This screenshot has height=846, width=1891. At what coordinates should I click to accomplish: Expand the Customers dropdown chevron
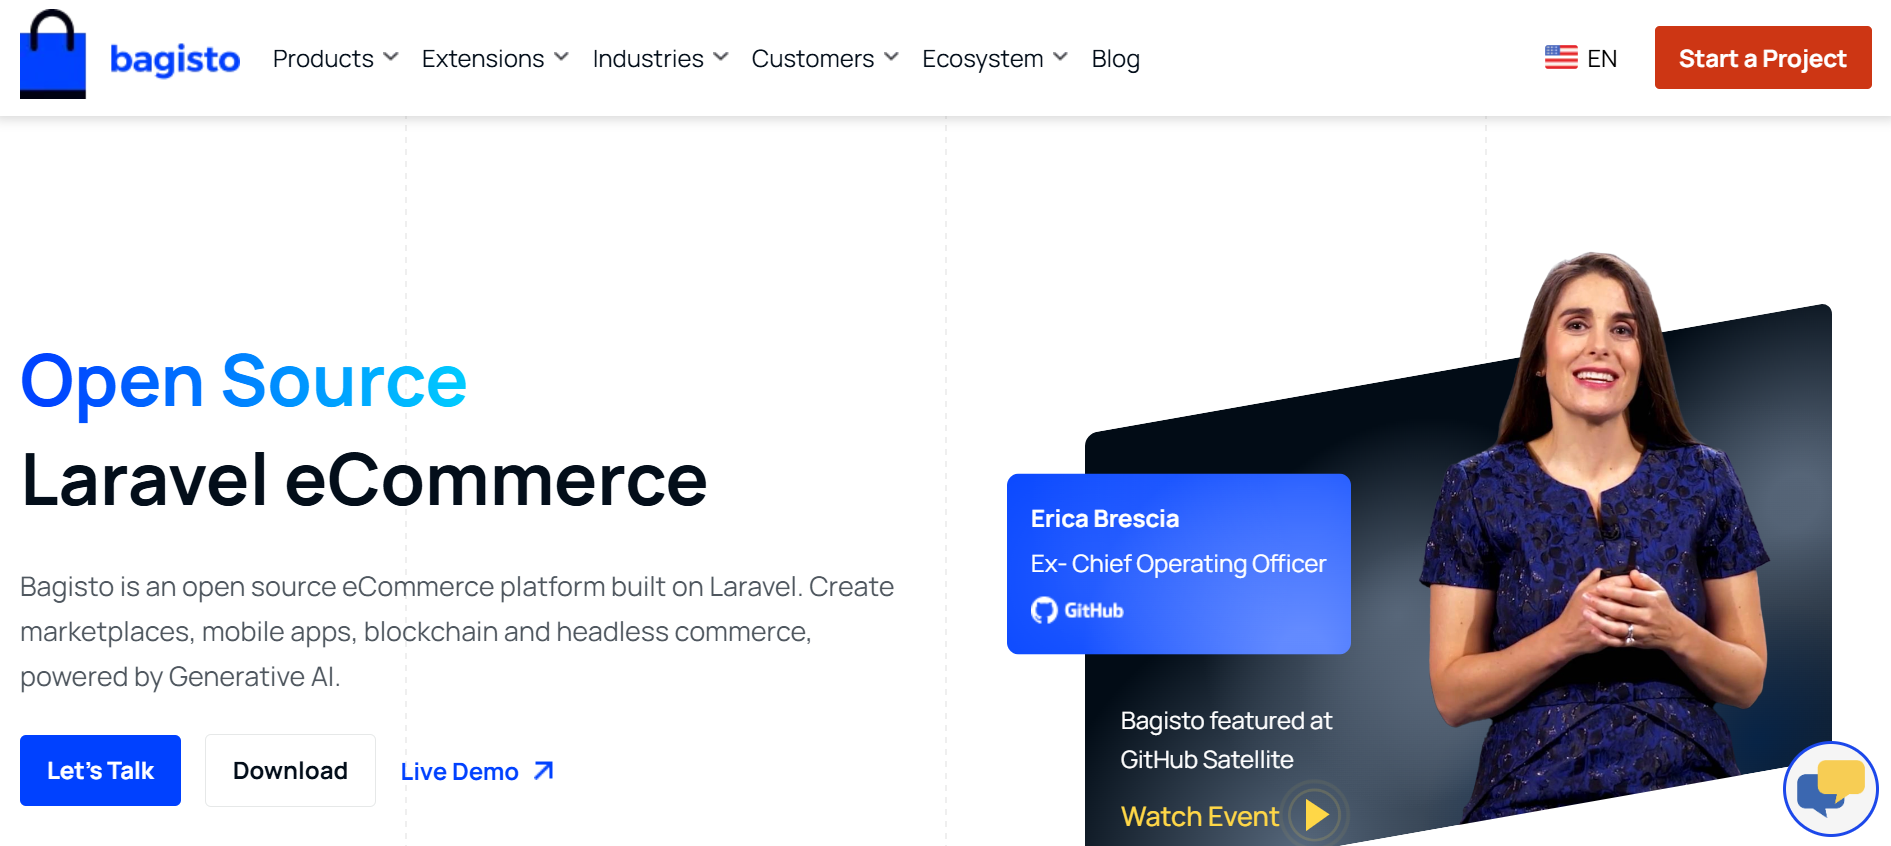(x=891, y=57)
